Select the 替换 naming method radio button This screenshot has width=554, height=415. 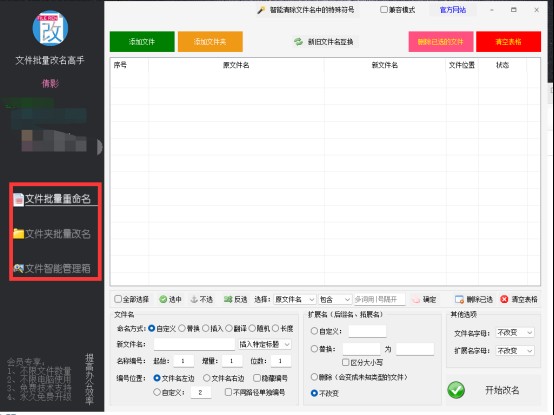click(x=182, y=328)
